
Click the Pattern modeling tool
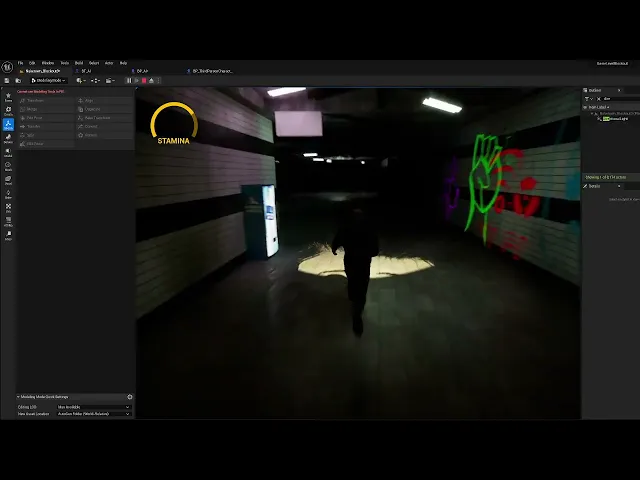[105, 135]
